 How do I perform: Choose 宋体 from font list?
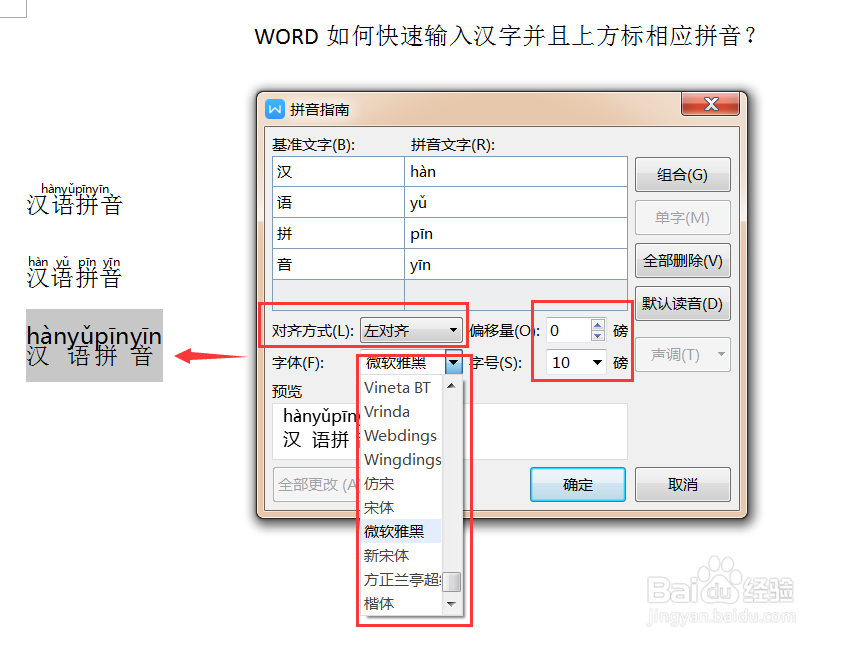tap(402, 508)
